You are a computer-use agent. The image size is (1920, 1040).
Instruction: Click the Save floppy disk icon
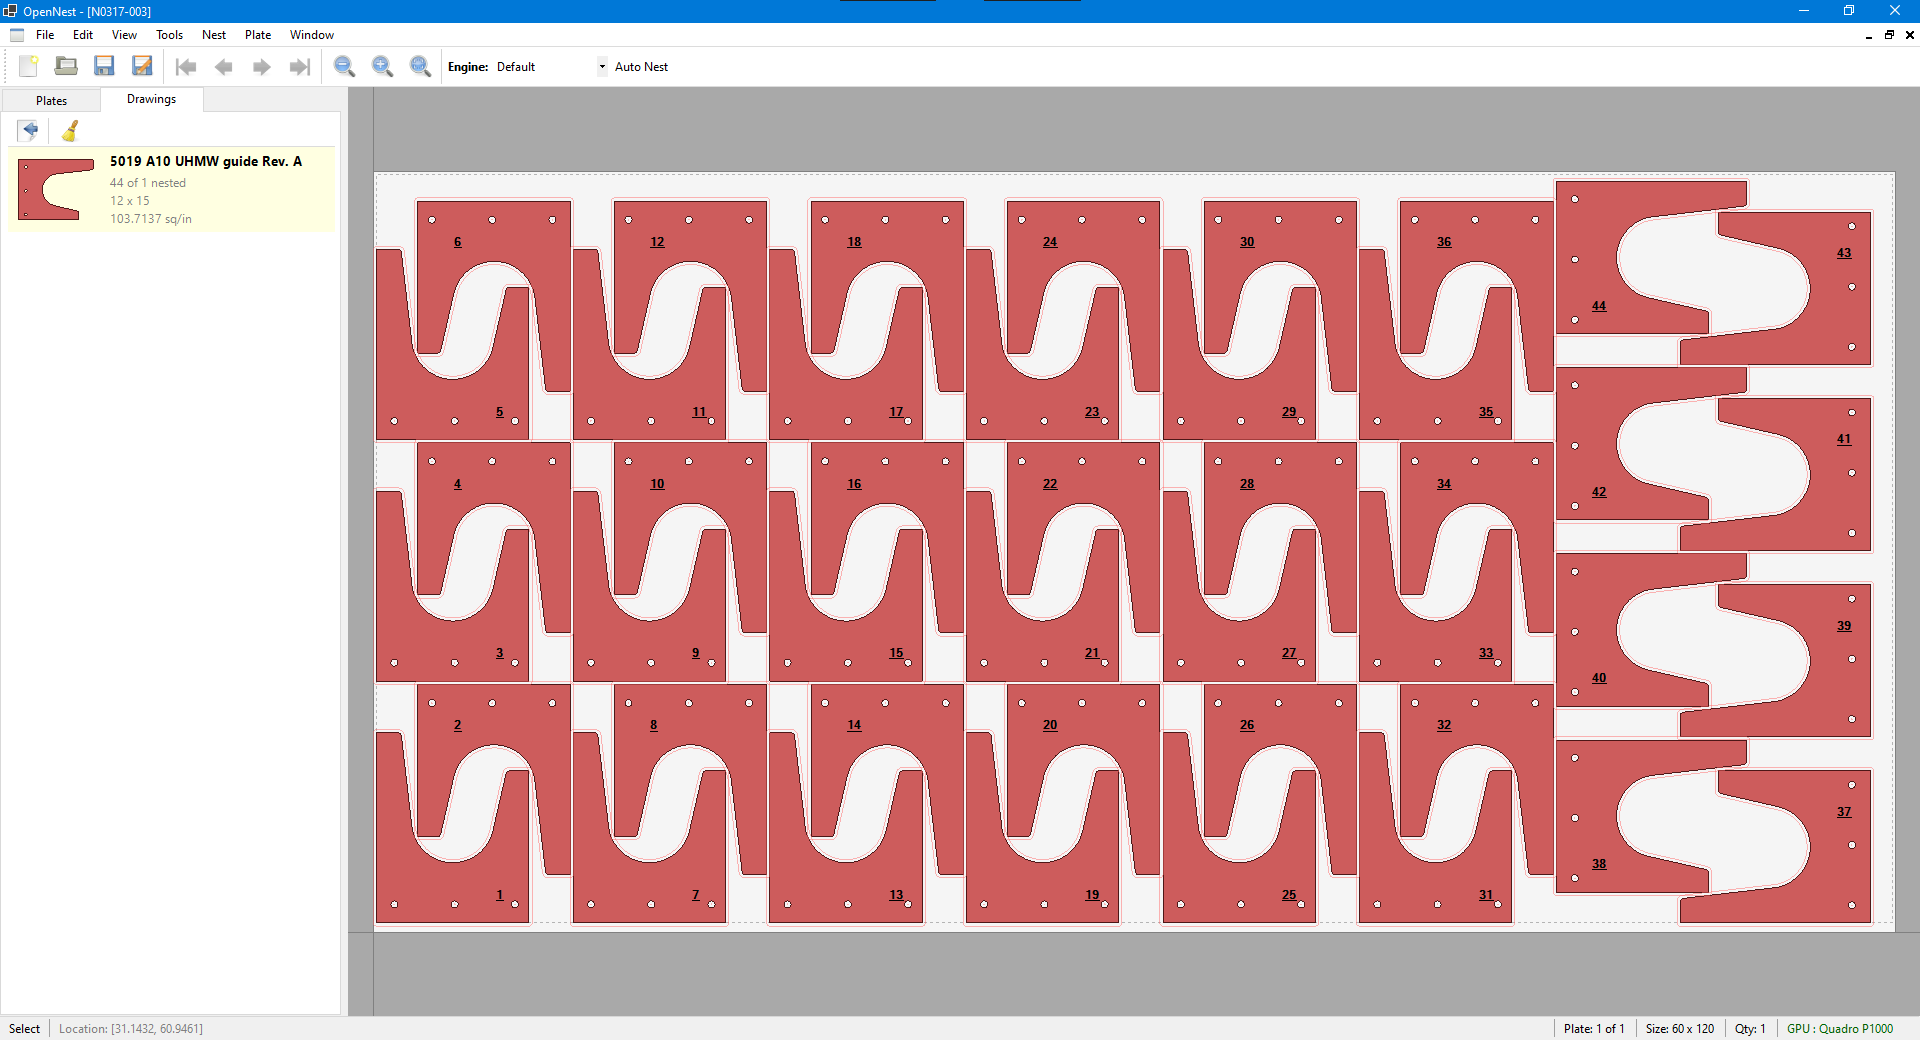[x=104, y=67]
